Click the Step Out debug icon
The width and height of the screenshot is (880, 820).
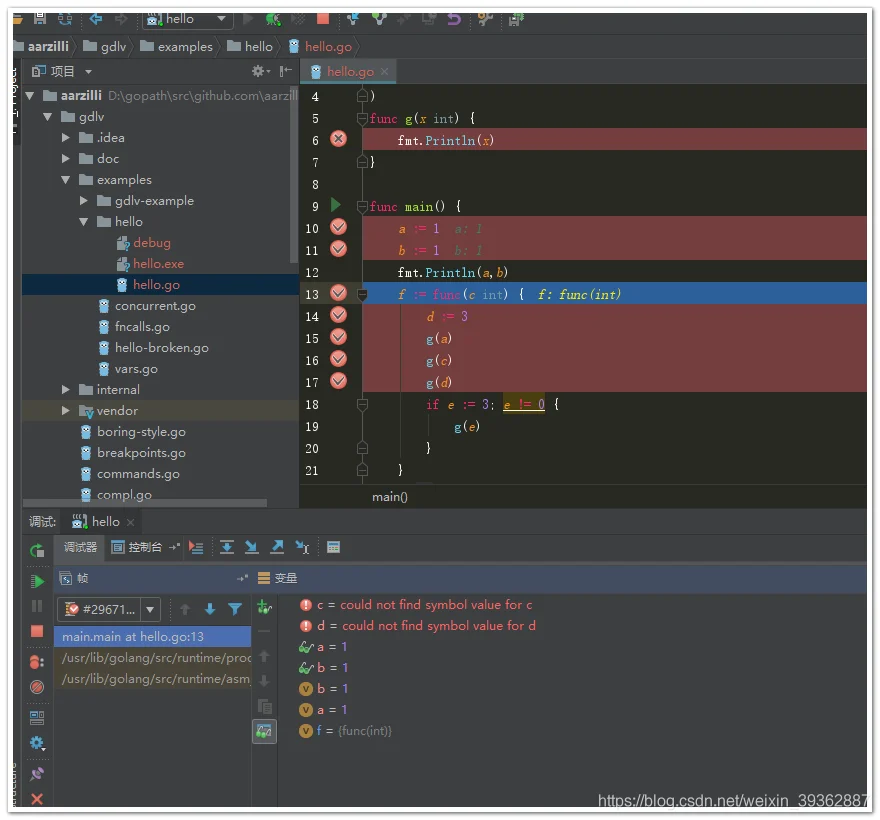tap(277, 547)
